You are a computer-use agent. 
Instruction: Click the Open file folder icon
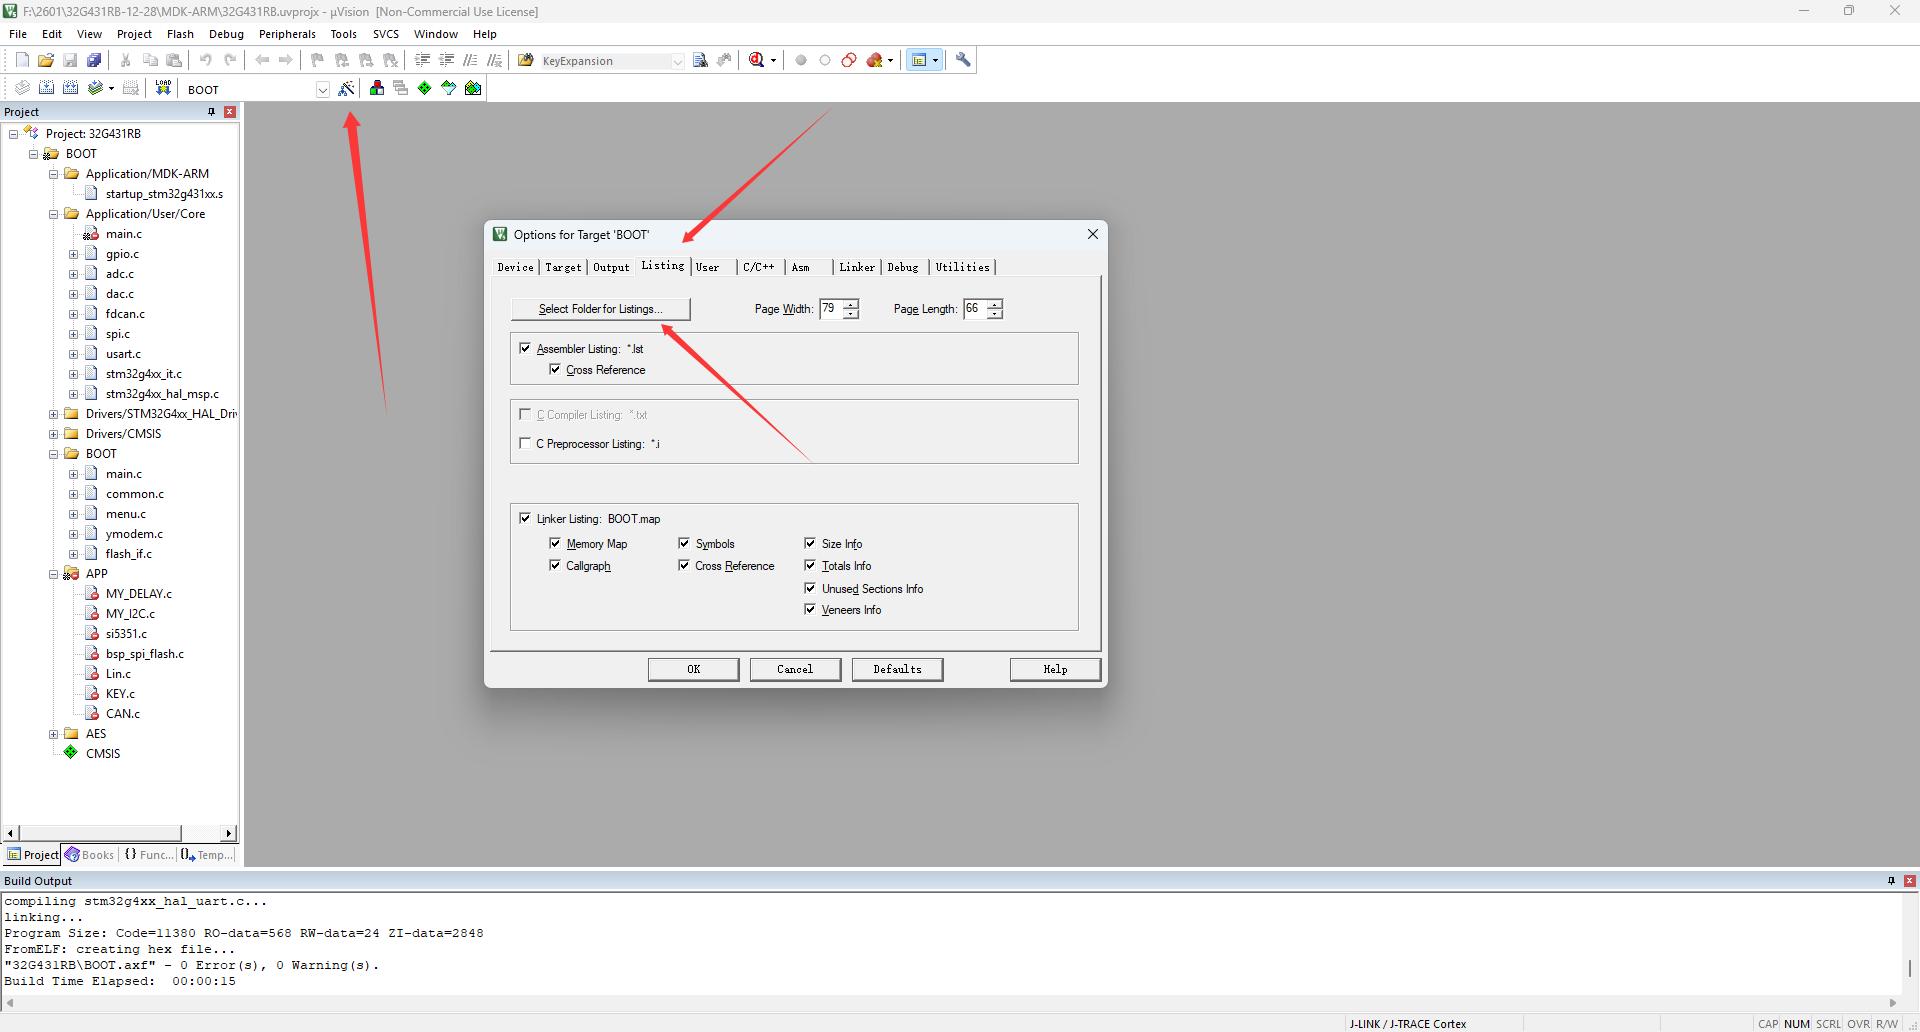[x=46, y=60]
